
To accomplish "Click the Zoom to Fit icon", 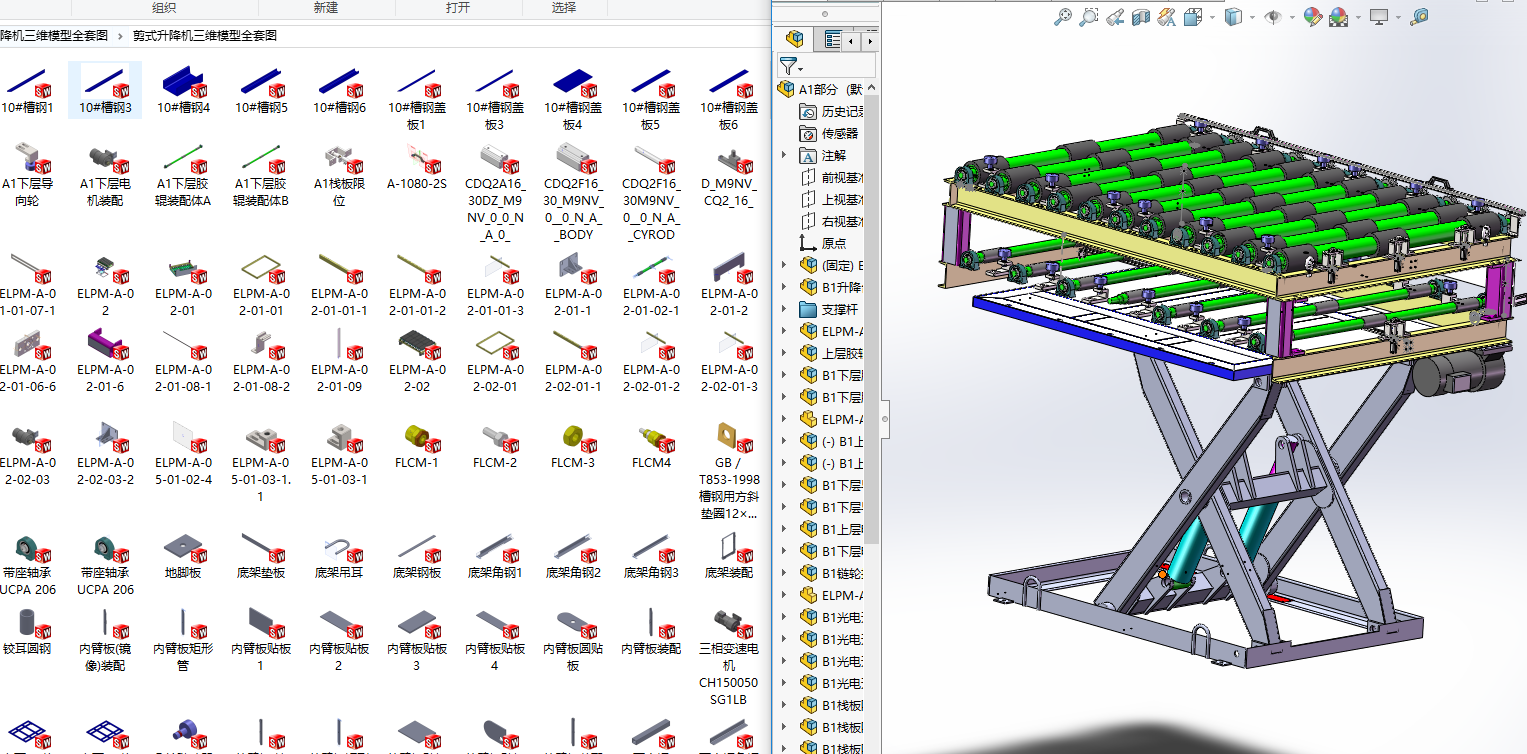I will [x=1063, y=17].
